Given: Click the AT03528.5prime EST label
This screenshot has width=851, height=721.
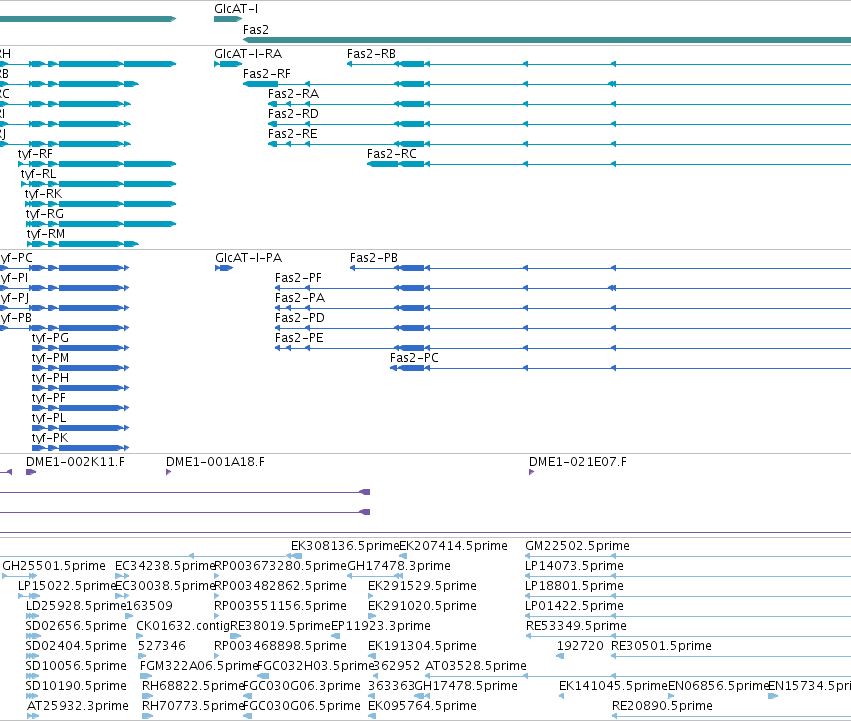Looking at the screenshot, I should click(476, 666).
